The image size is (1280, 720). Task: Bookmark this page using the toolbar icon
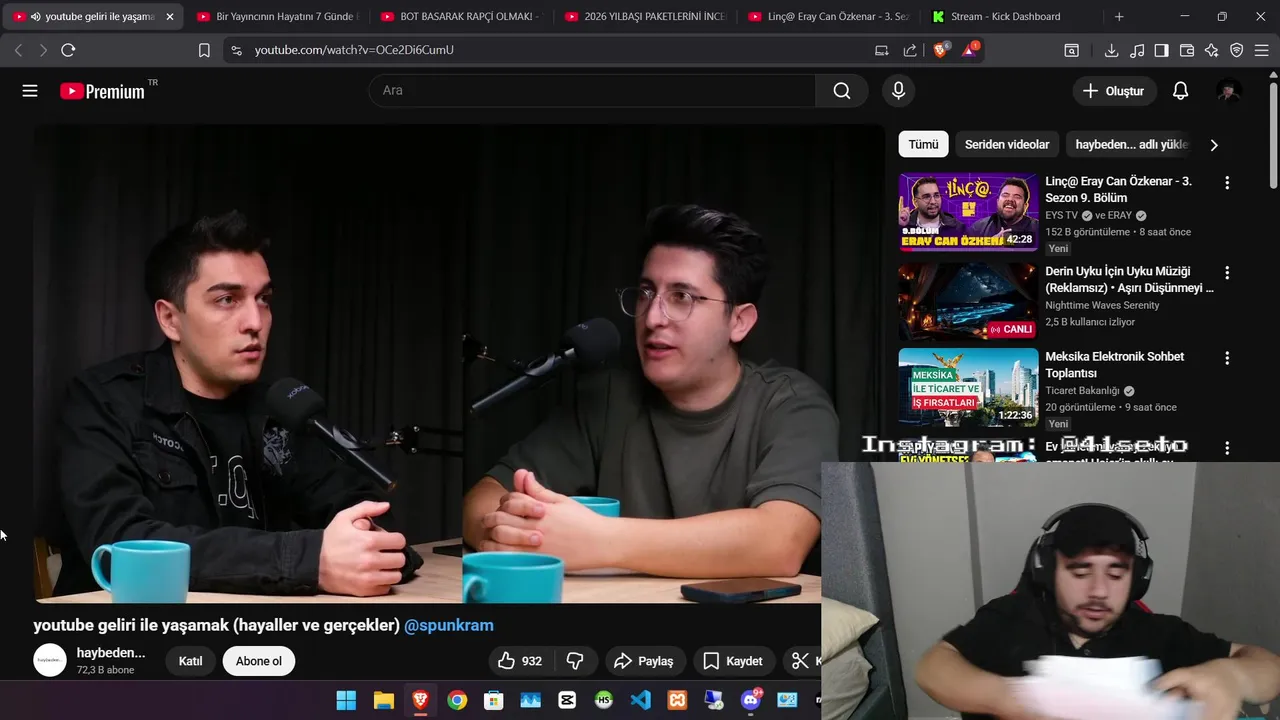204,50
